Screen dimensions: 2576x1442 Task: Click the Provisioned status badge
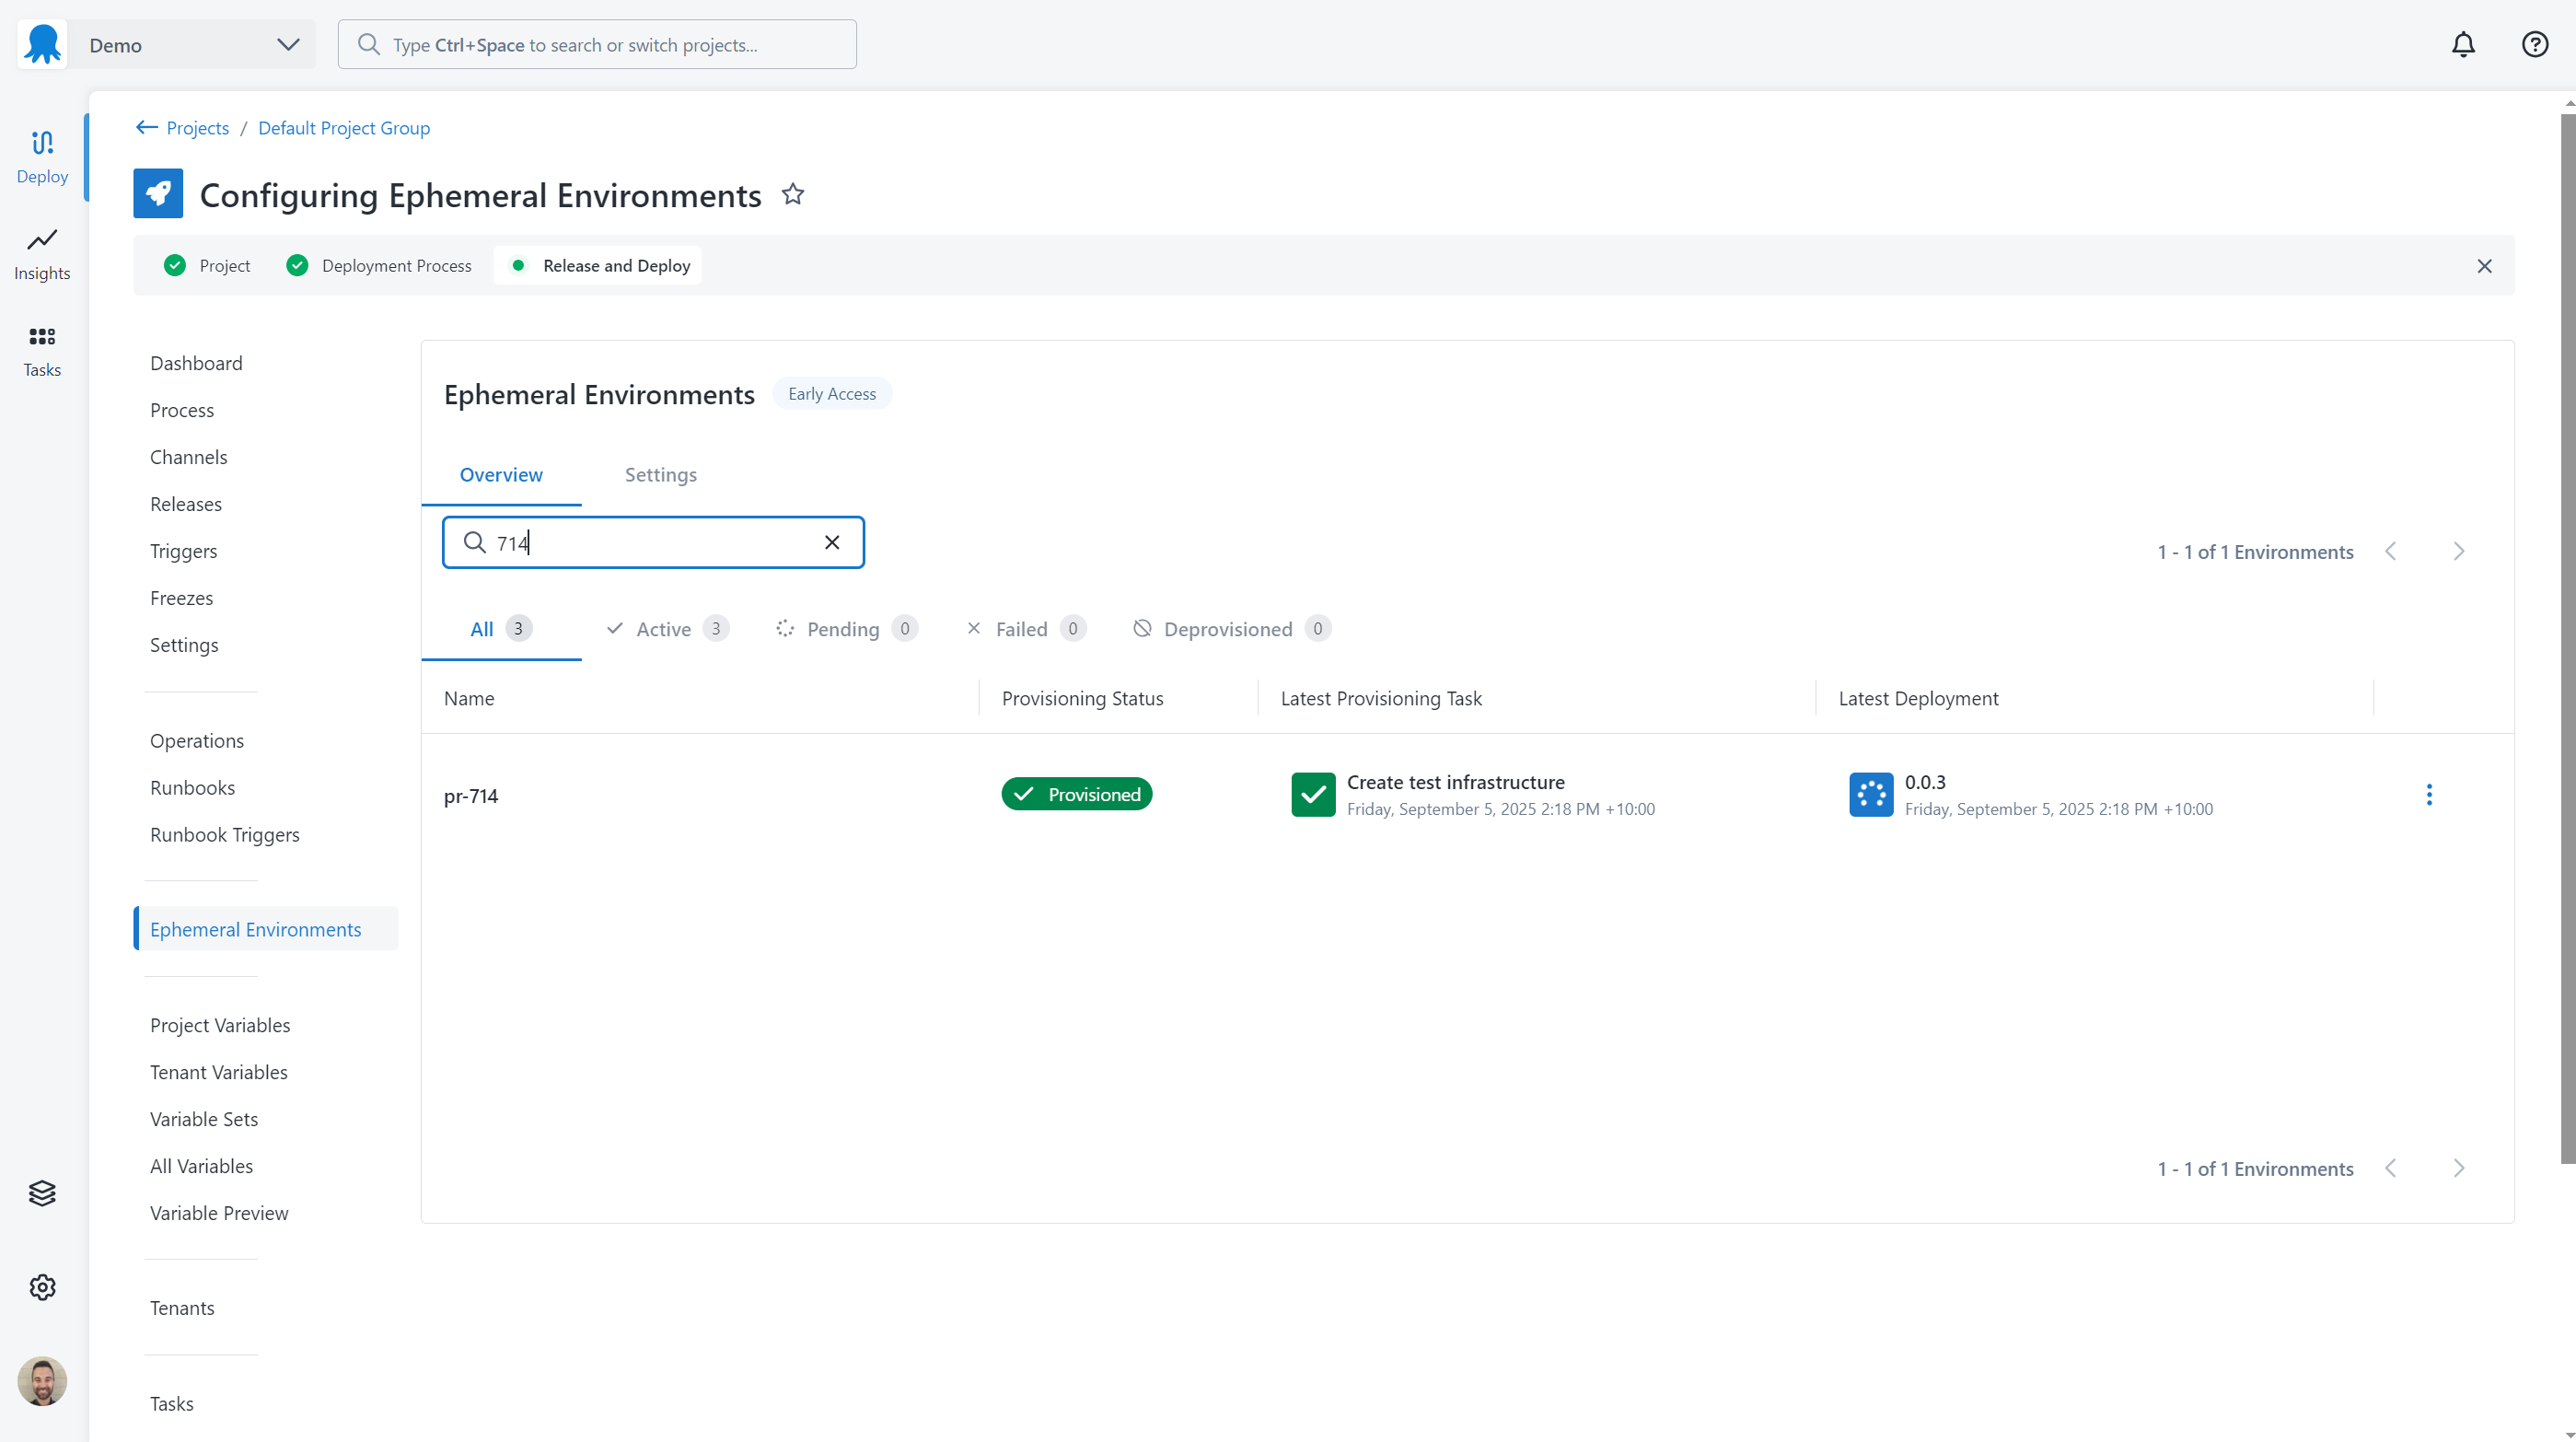pyautogui.click(x=1077, y=795)
